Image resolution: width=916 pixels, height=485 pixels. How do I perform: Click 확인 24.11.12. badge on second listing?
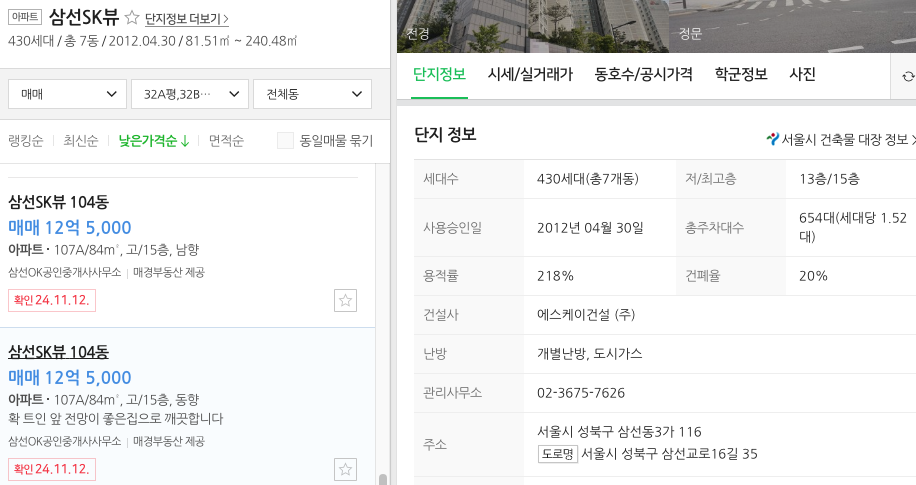pos(52,469)
